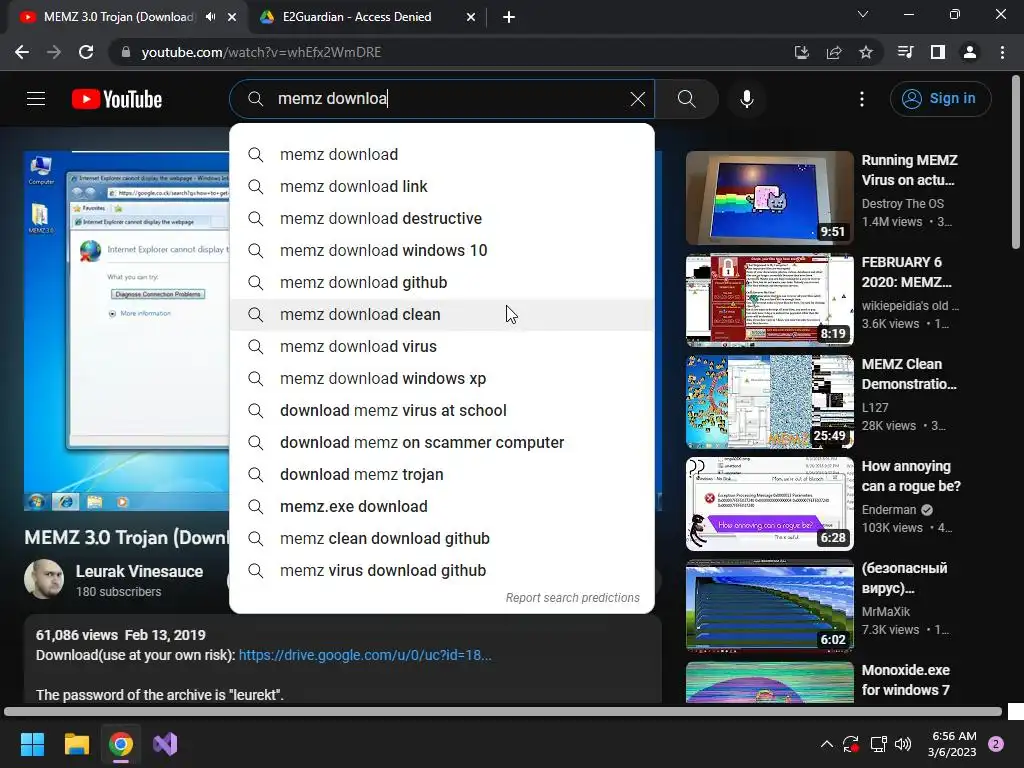Open the drive.google.com download link
Image resolution: width=1024 pixels, height=768 pixels.
(365, 655)
